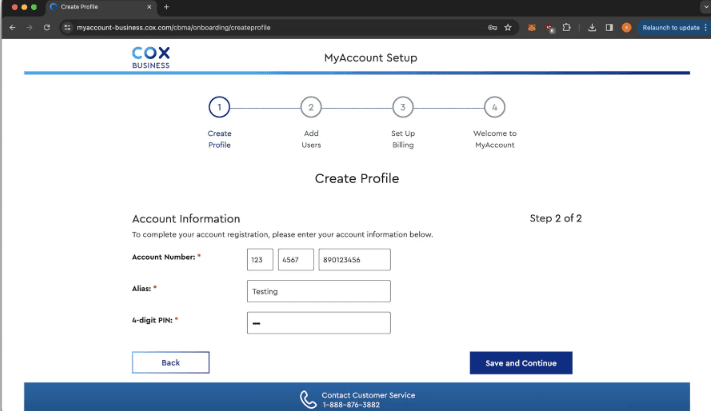Open the MetaMask fox extension
This screenshot has width=711, height=411.
532,28
